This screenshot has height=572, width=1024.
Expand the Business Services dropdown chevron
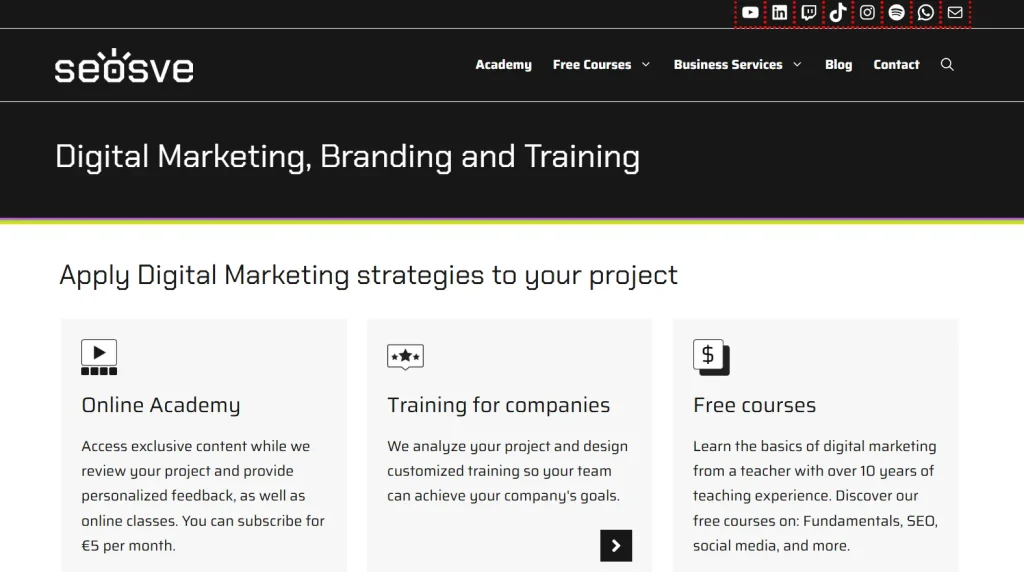click(797, 64)
